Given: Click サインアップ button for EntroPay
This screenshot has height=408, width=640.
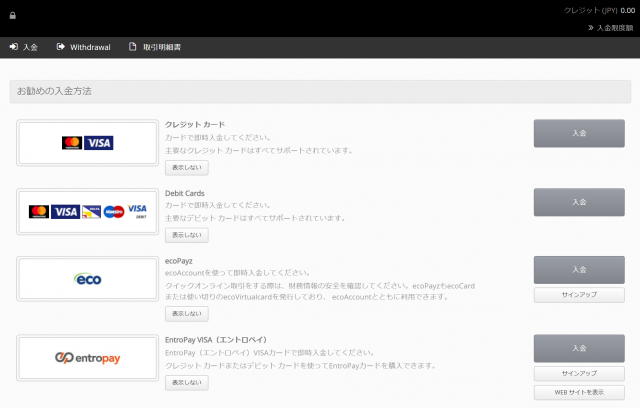Looking at the screenshot, I should tap(579, 373).
